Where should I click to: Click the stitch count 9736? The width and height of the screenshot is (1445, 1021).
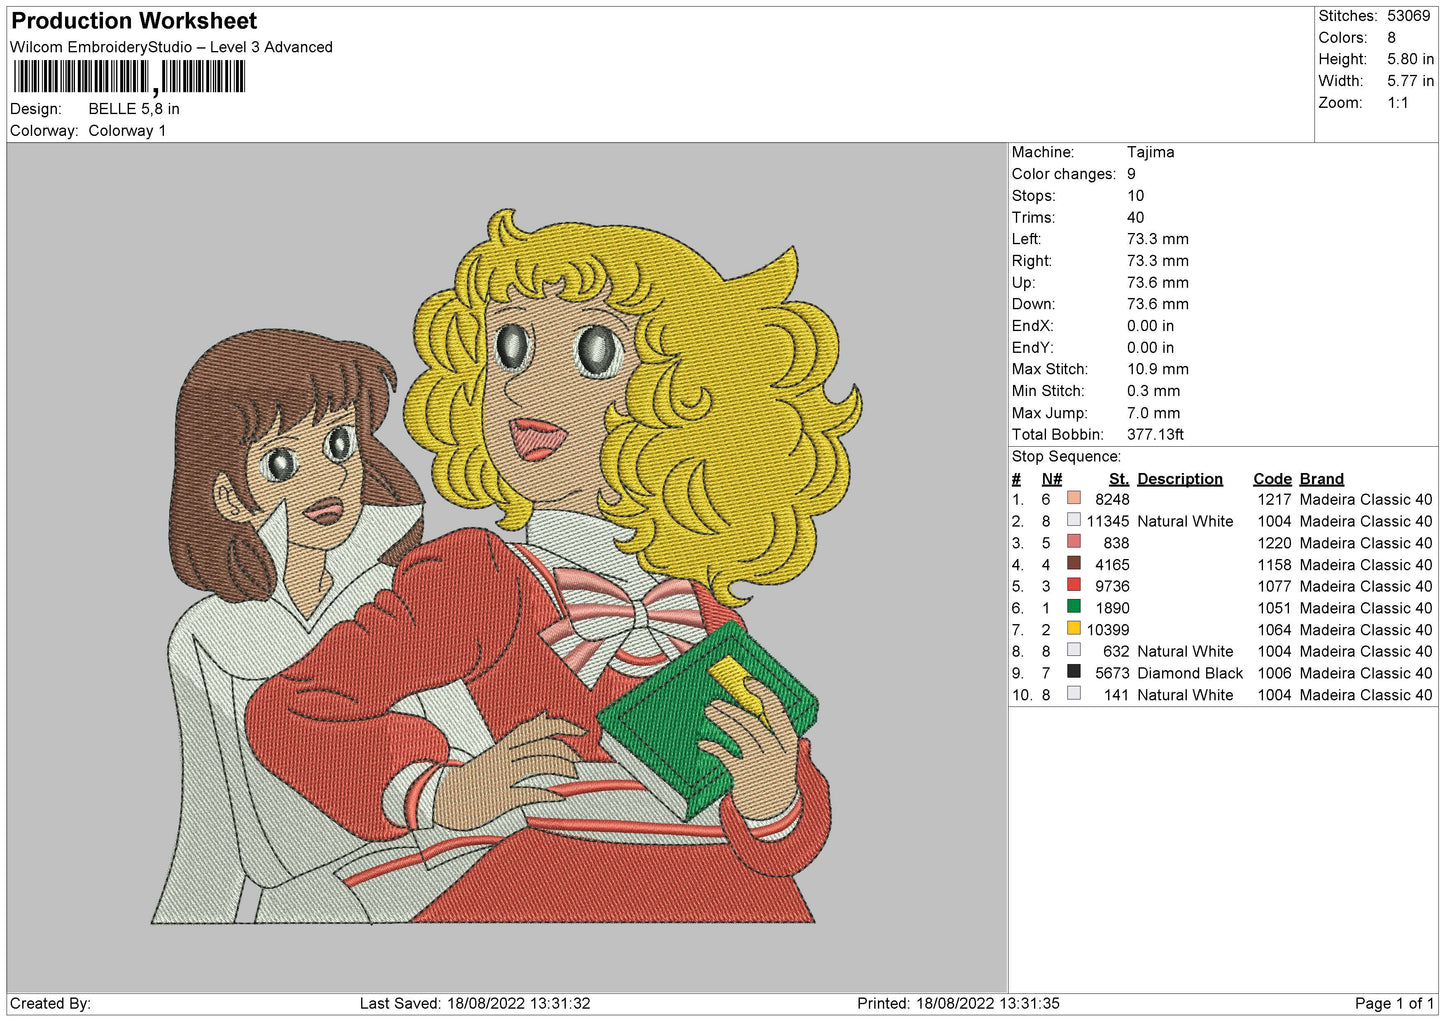click(x=1112, y=586)
